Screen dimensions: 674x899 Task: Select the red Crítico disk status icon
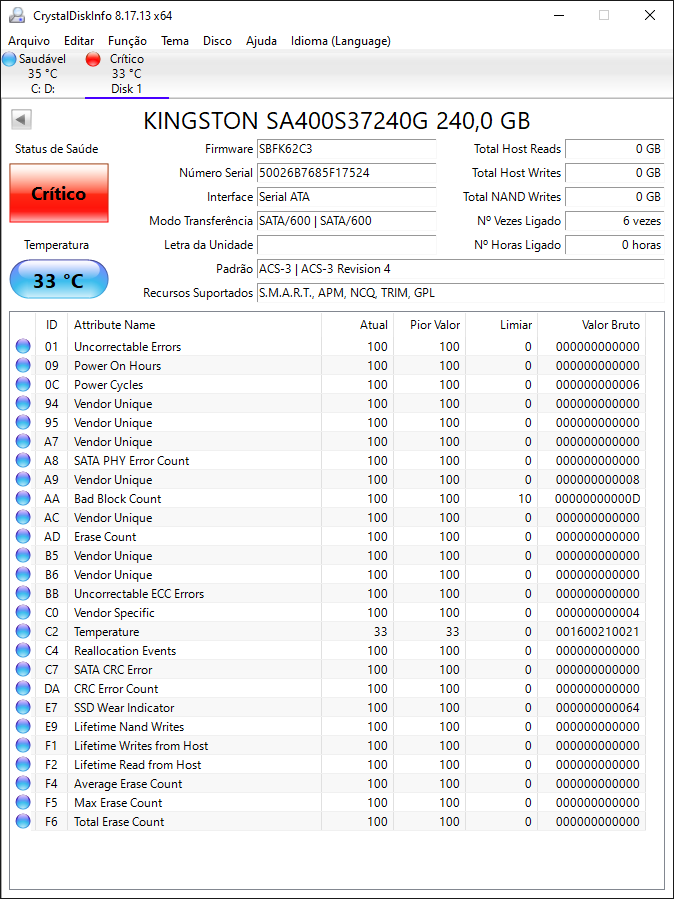point(93,58)
